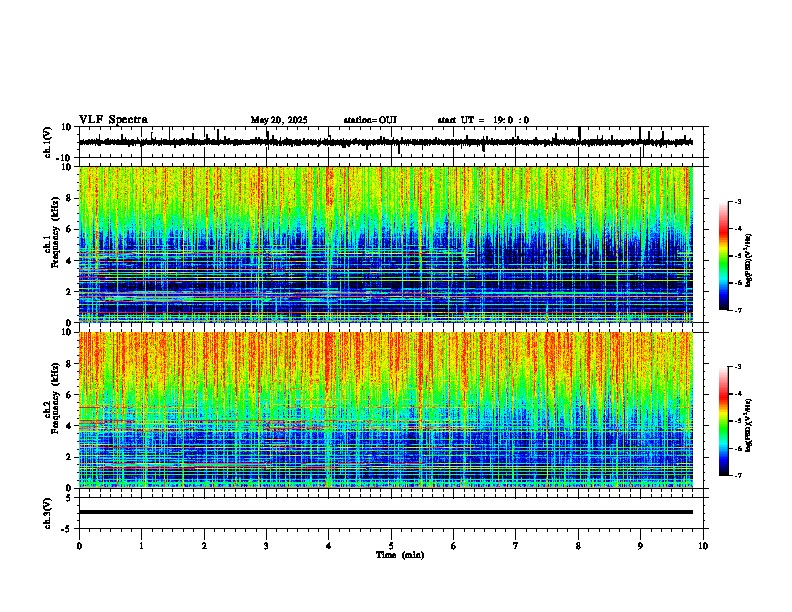The image size is (792, 612).
Task: Click the 8 tick label on Time axis
Action: tap(578, 546)
